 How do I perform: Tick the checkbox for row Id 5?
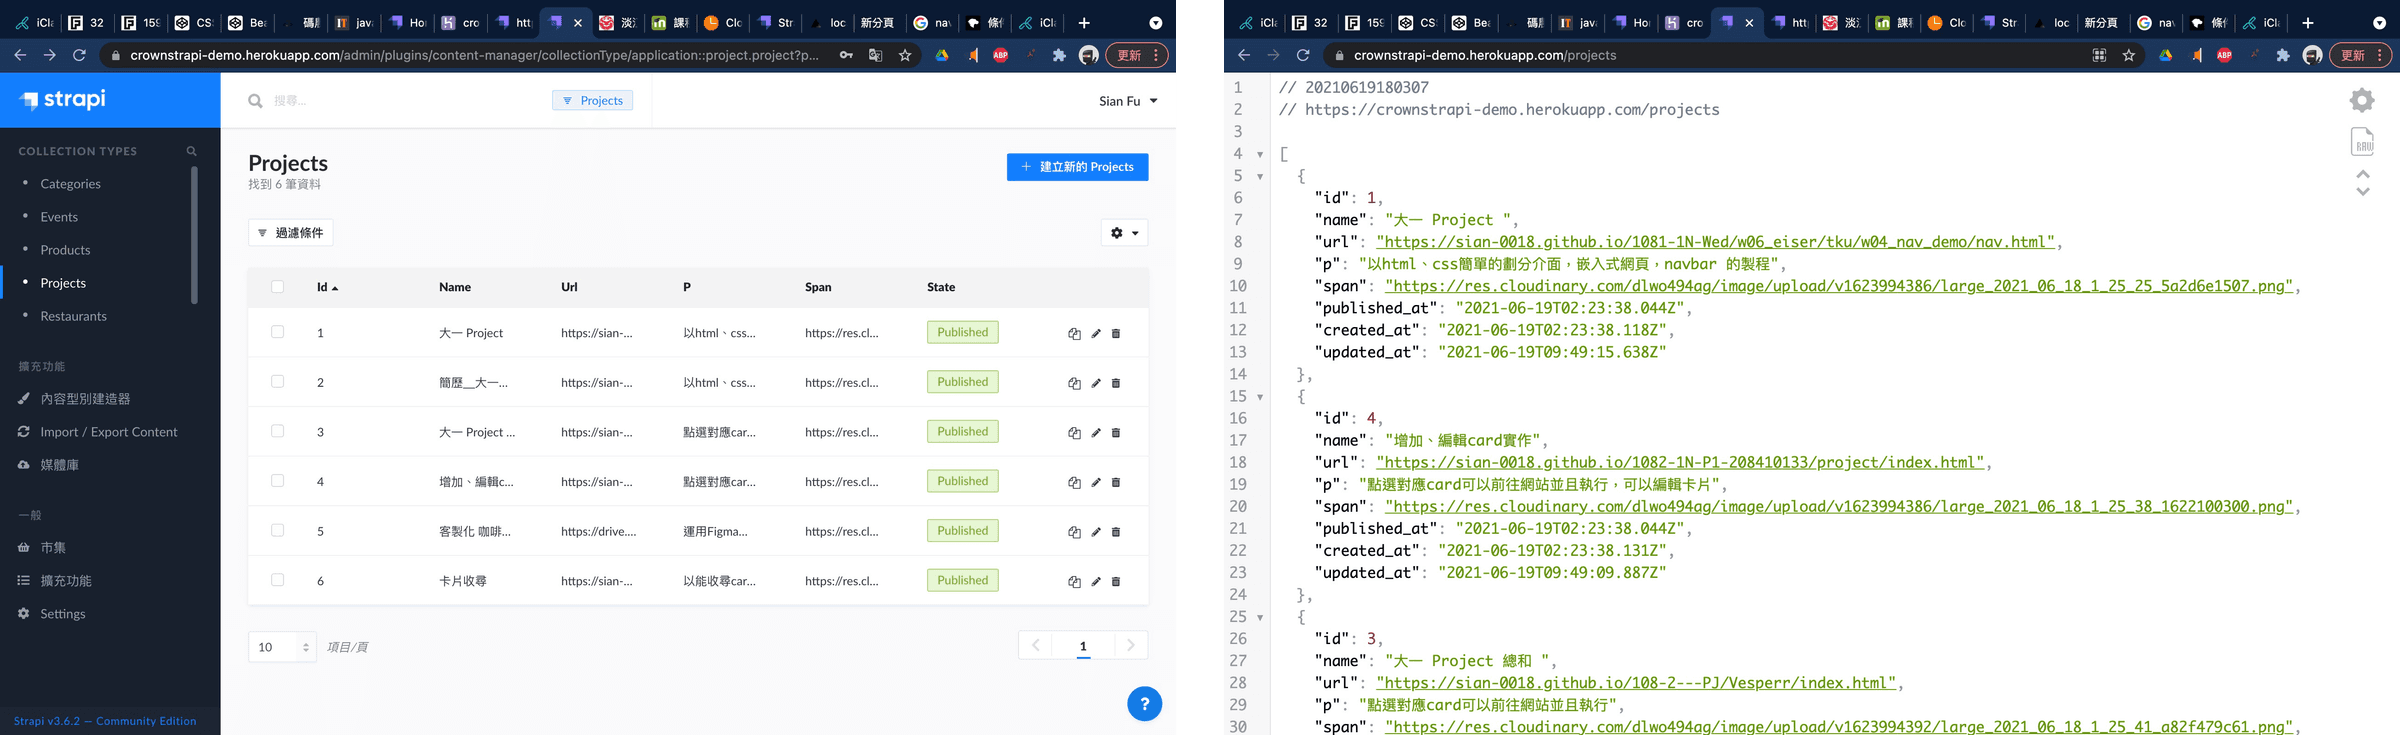[277, 530]
